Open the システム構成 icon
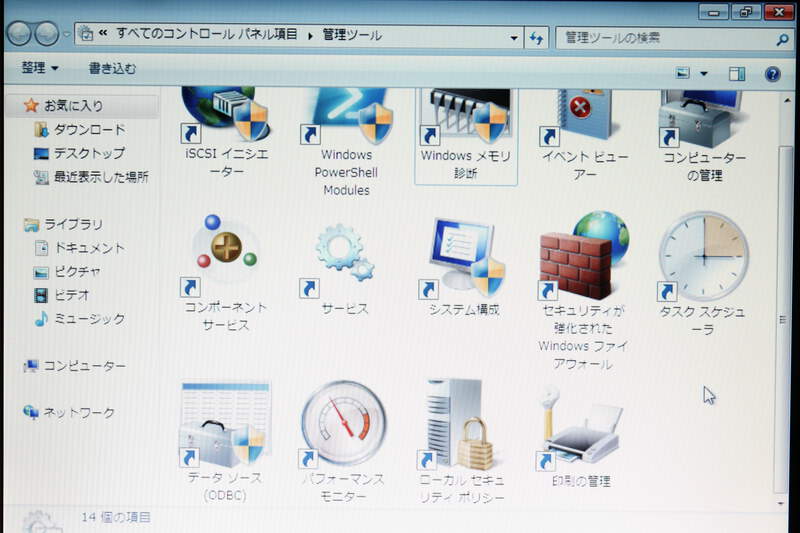 [463, 258]
